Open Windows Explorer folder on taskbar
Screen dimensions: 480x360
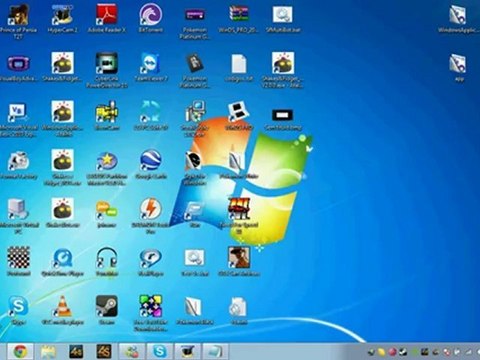[x=49, y=352]
